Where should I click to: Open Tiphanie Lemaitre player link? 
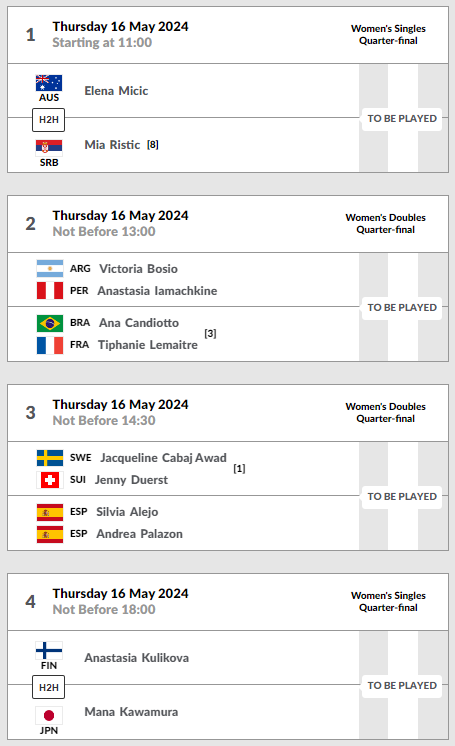coord(148,345)
